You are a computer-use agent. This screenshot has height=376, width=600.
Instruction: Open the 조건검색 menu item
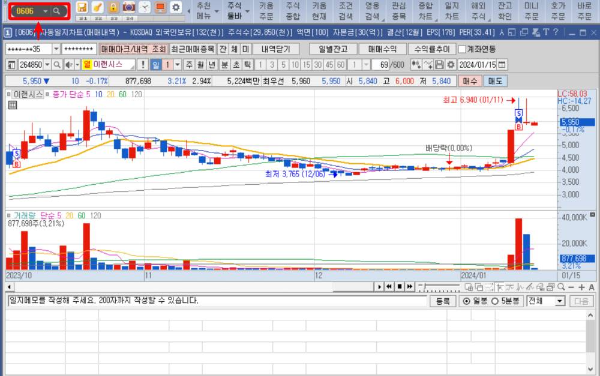click(x=346, y=11)
